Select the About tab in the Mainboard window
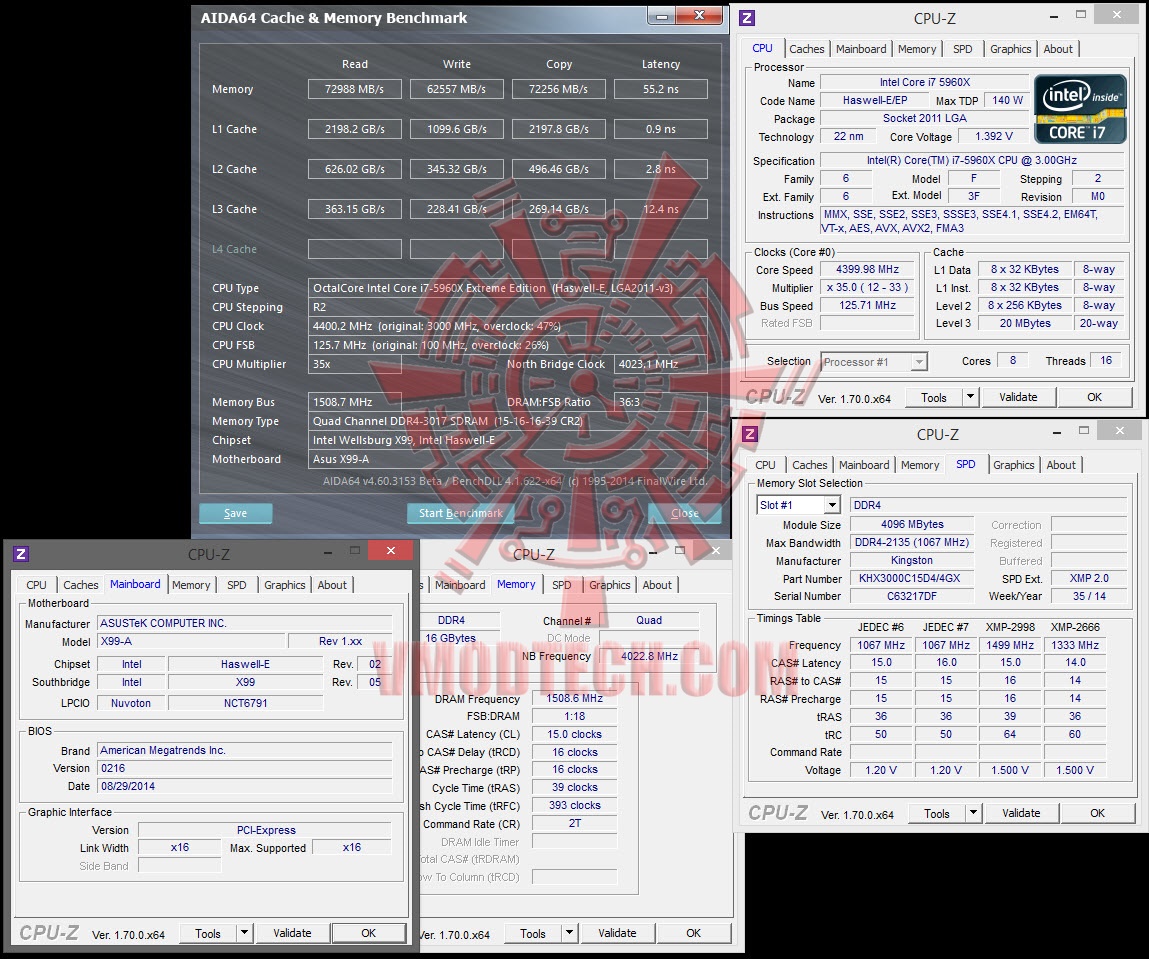 click(x=332, y=585)
